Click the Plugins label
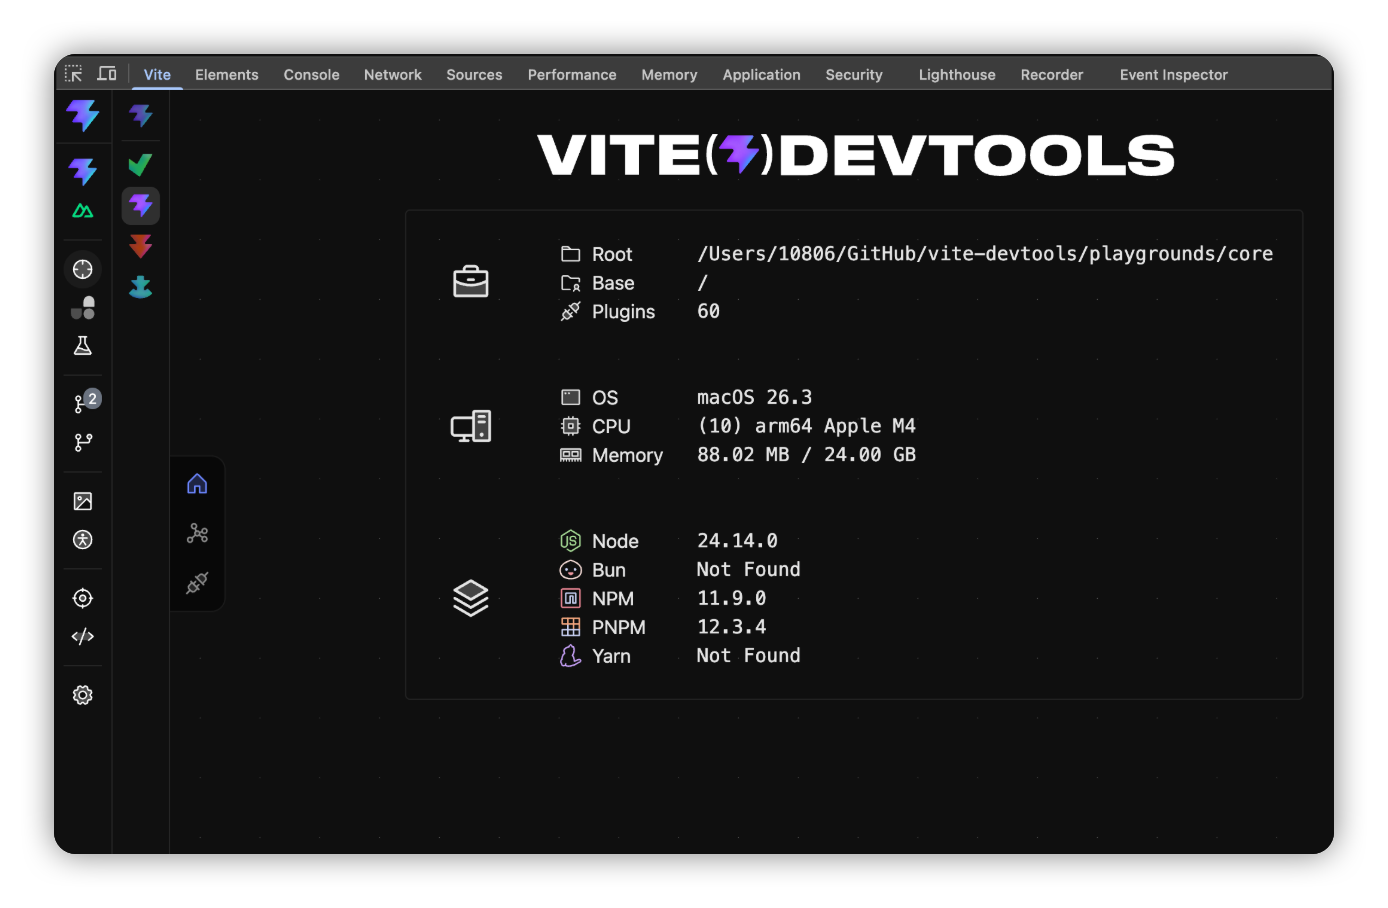This screenshot has height=908, width=1388. (623, 312)
